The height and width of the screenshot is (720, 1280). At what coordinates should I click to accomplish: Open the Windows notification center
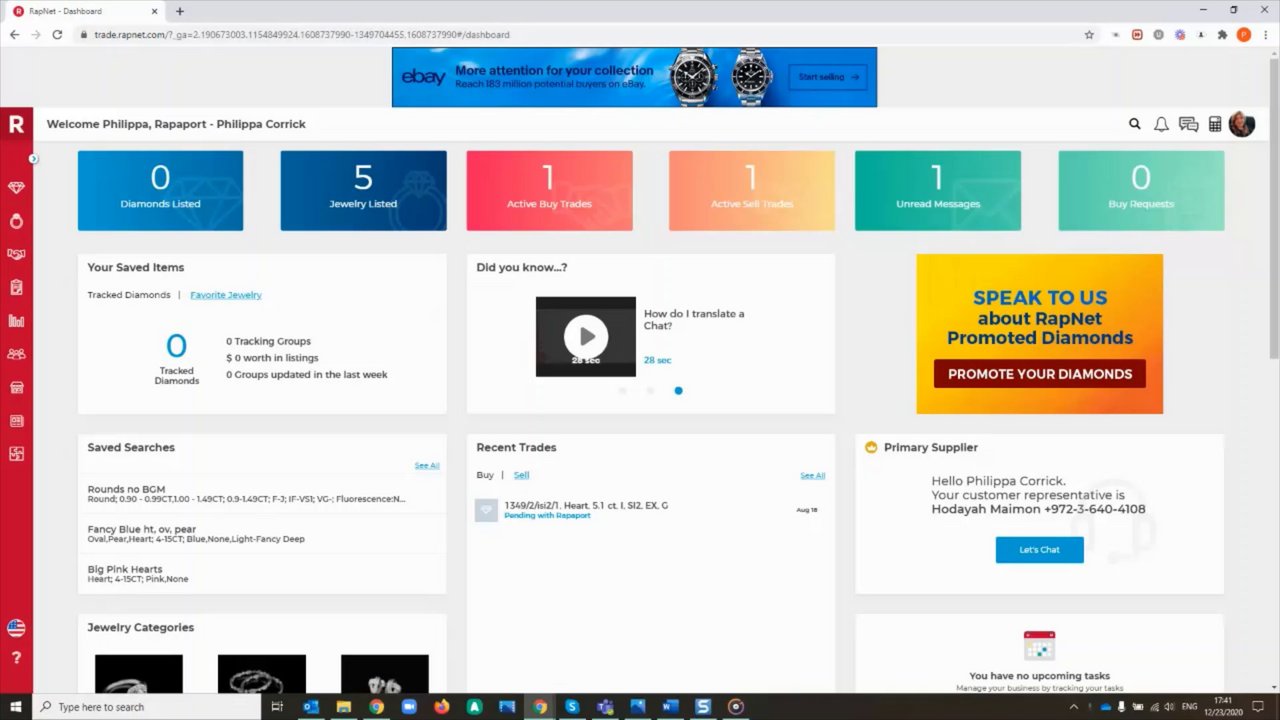point(1259,707)
